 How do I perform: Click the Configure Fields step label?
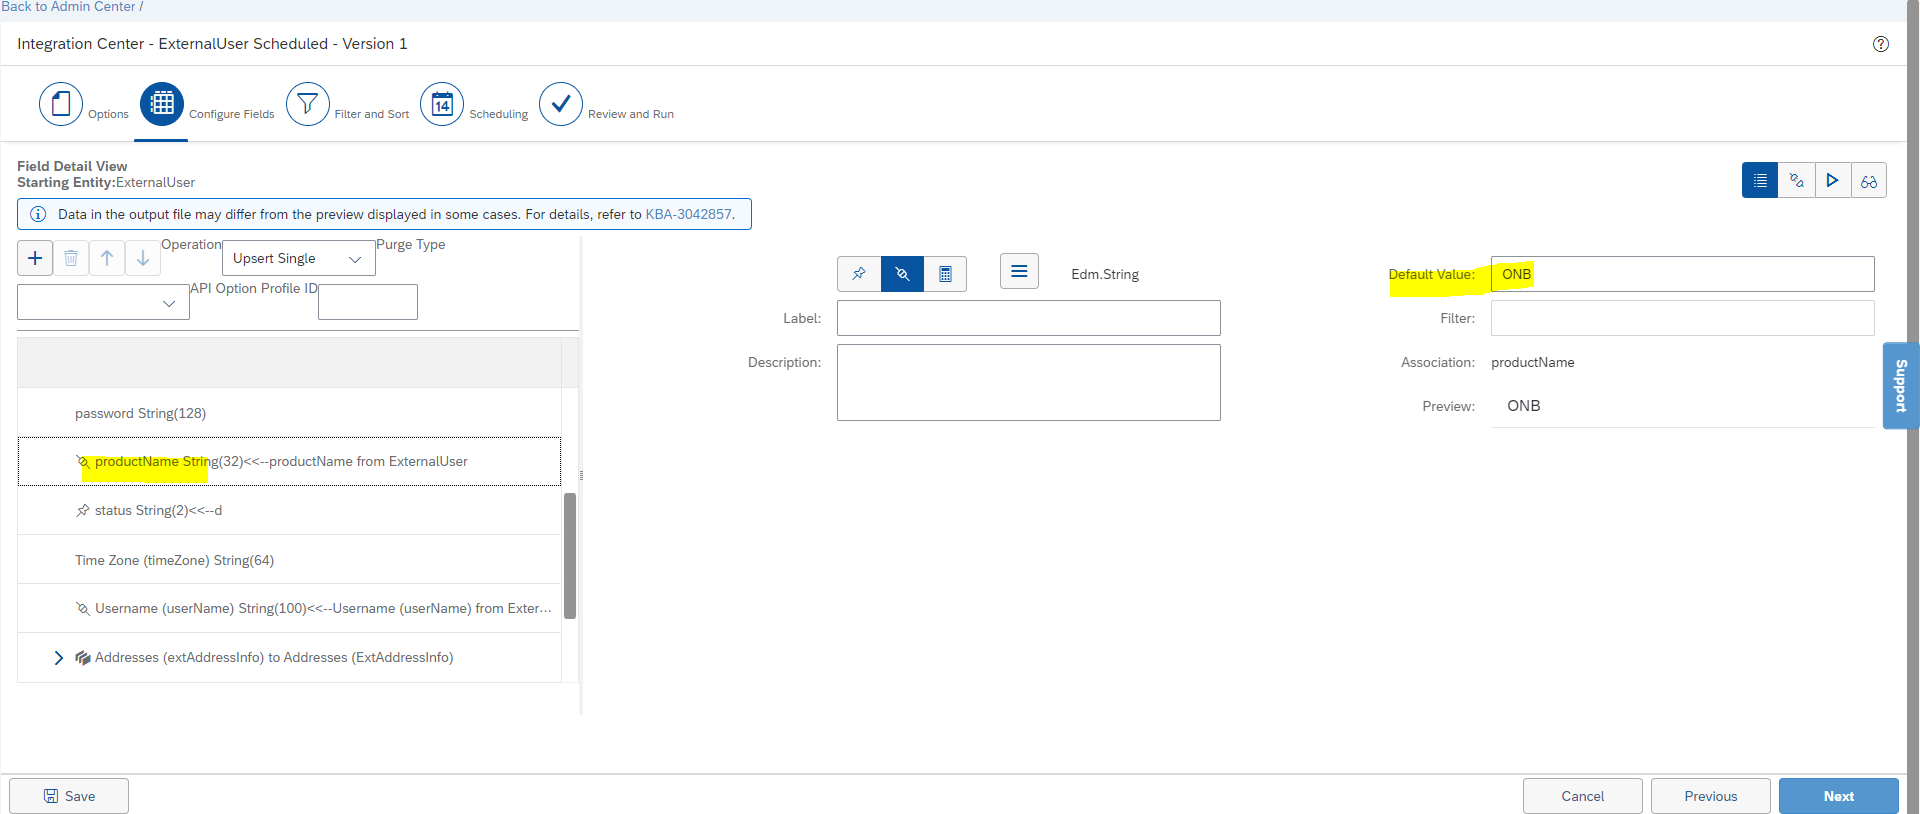point(231,114)
